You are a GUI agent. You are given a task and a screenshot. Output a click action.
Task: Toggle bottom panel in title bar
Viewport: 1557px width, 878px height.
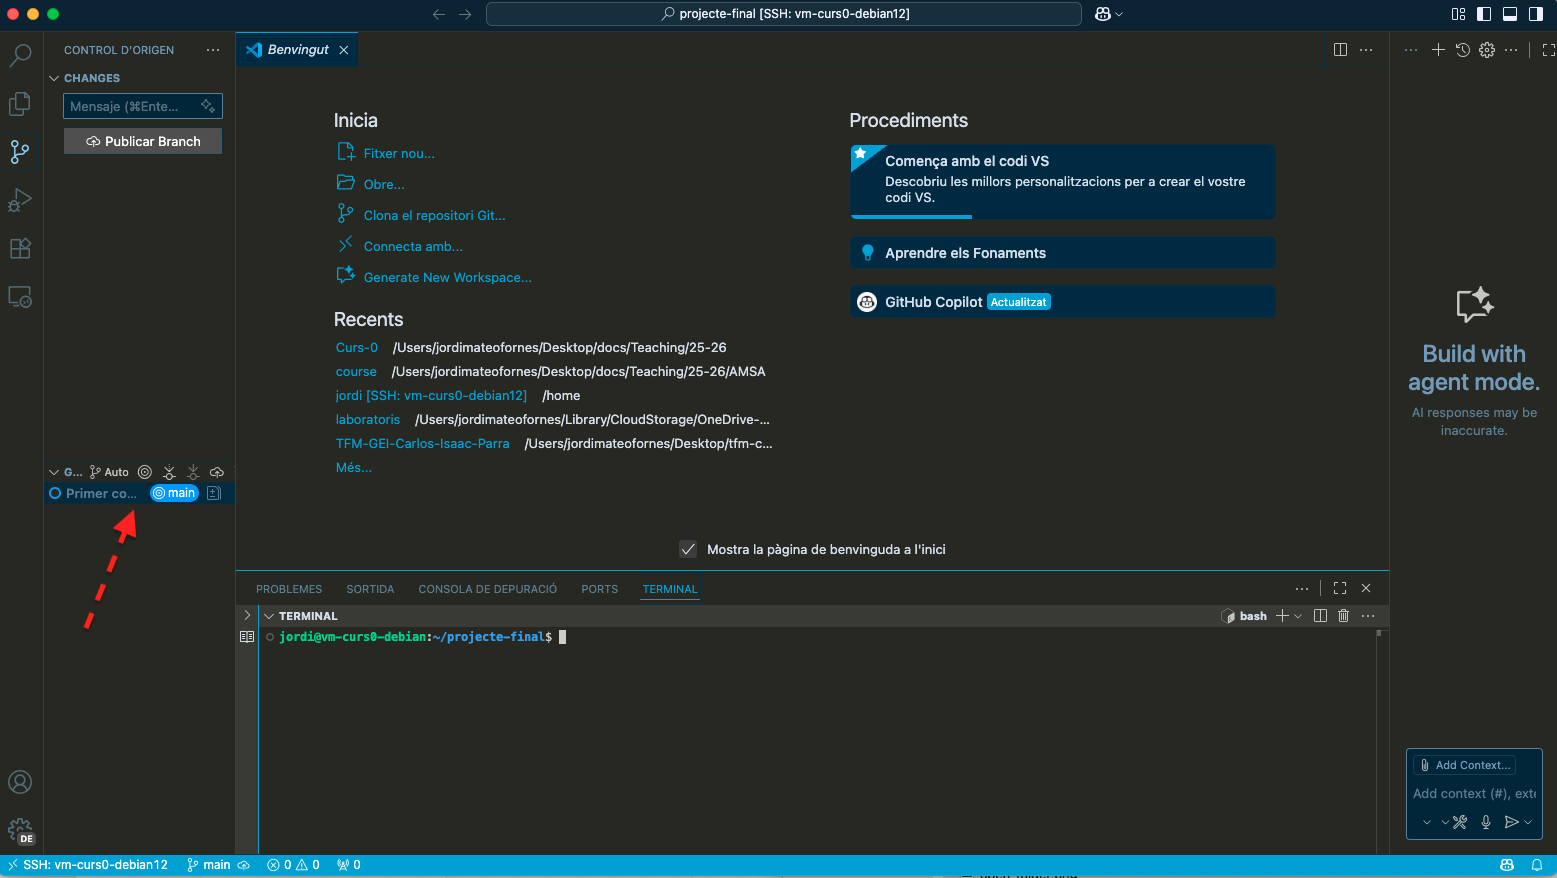tap(1510, 14)
